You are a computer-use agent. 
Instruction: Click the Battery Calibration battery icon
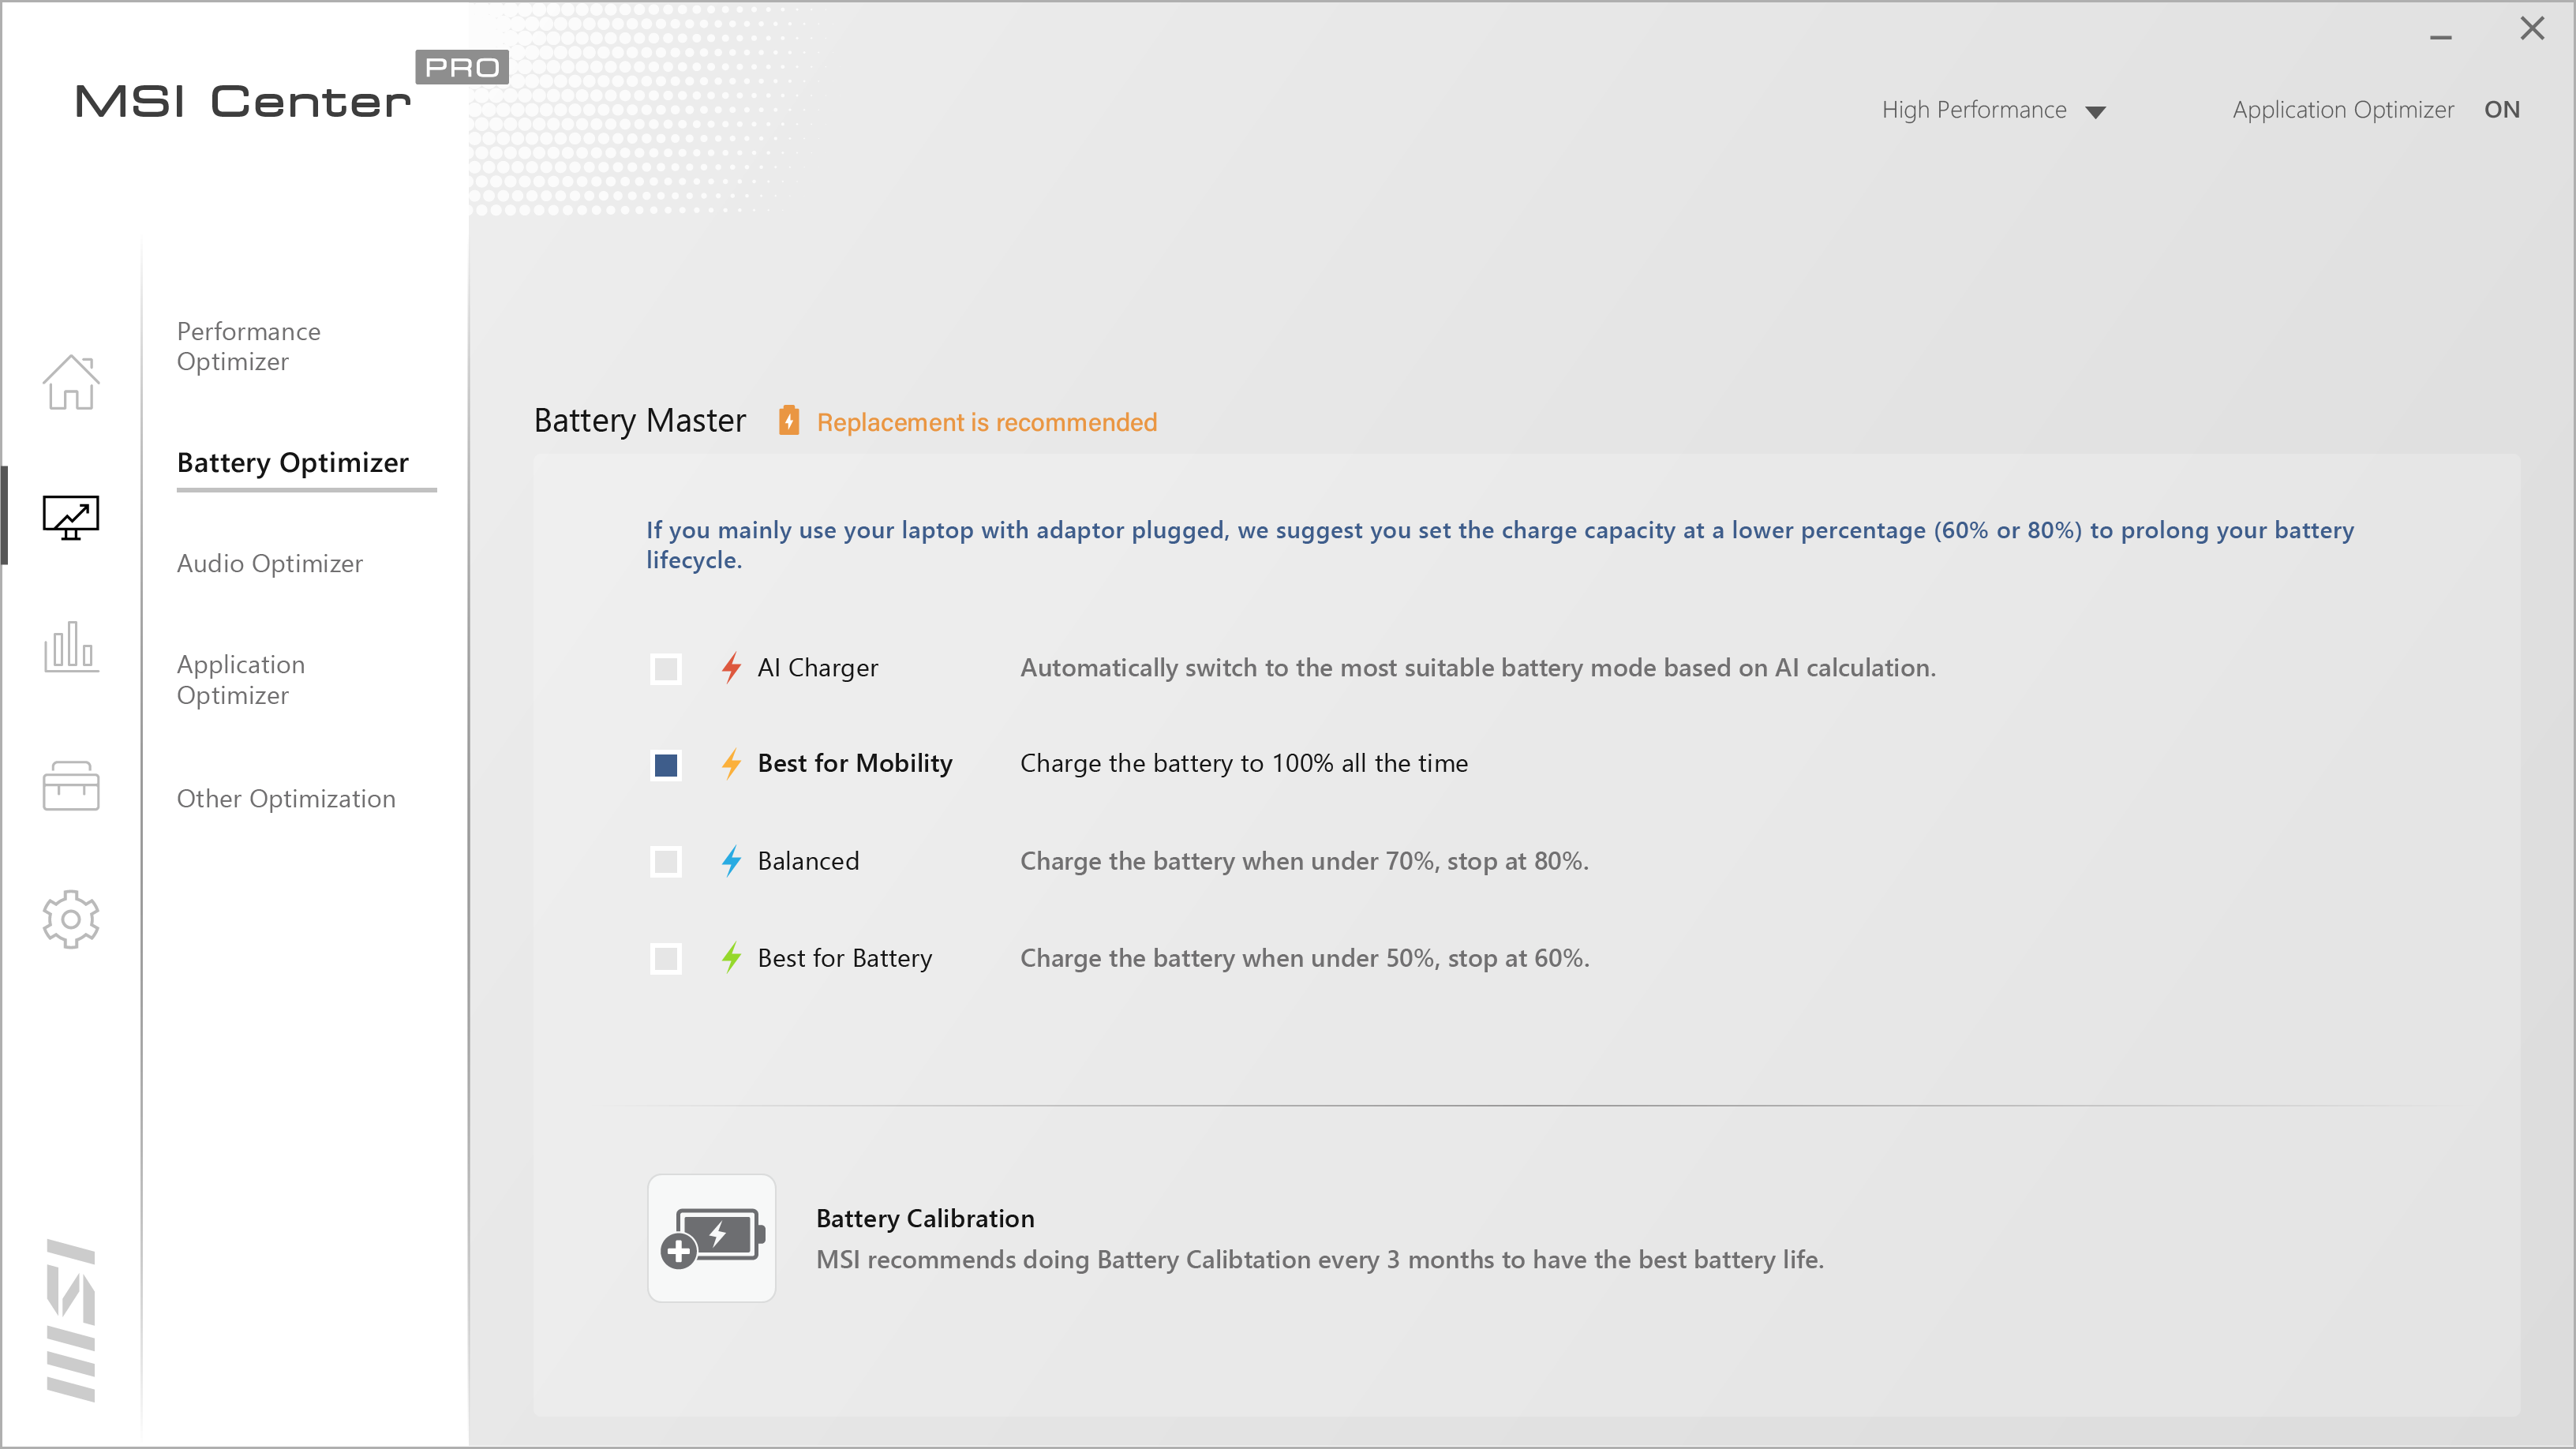click(x=711, y=1238)
